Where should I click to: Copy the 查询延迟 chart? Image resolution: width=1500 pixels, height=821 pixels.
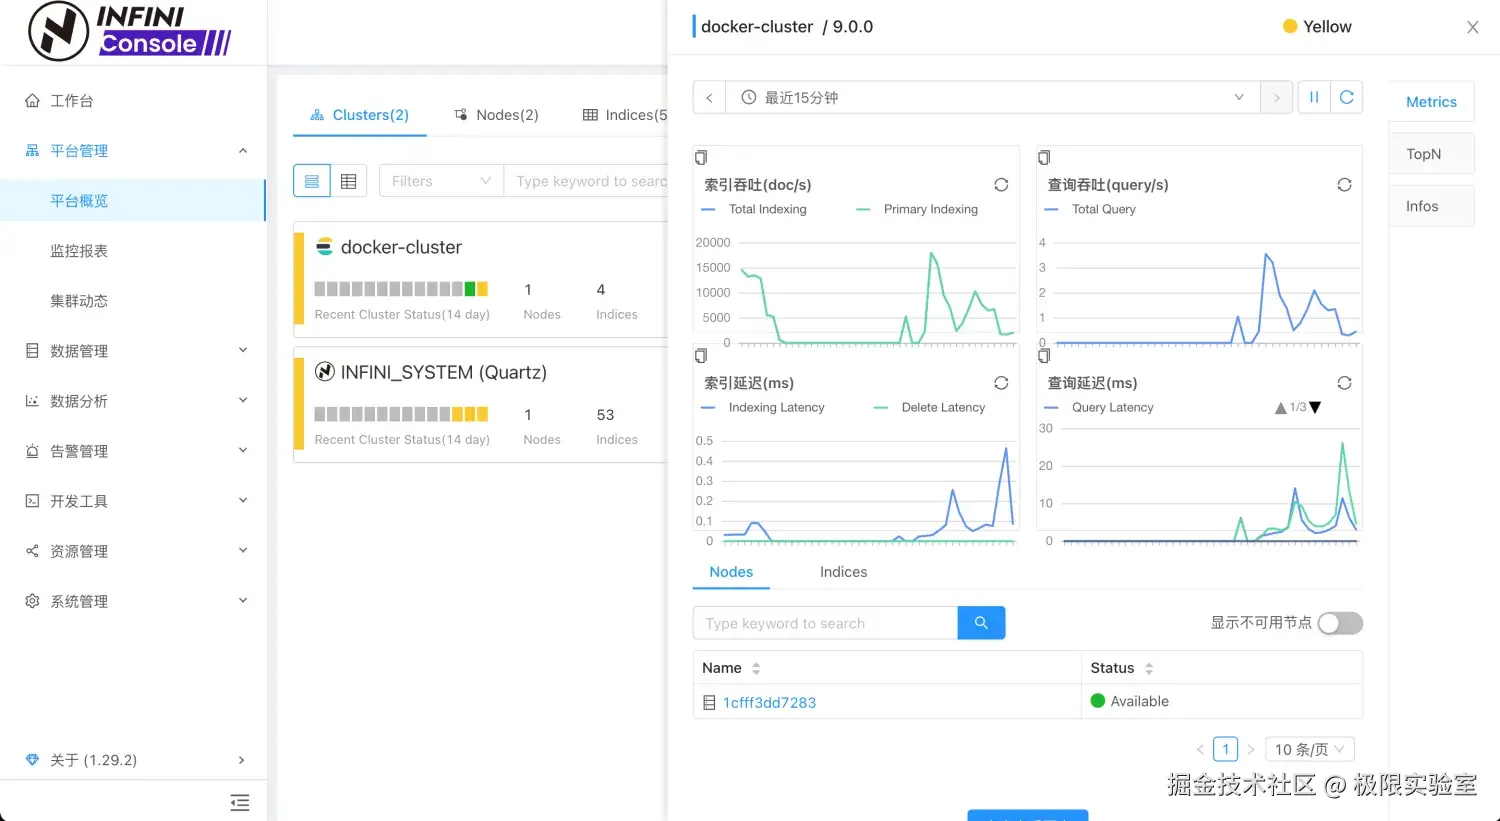1044,355
